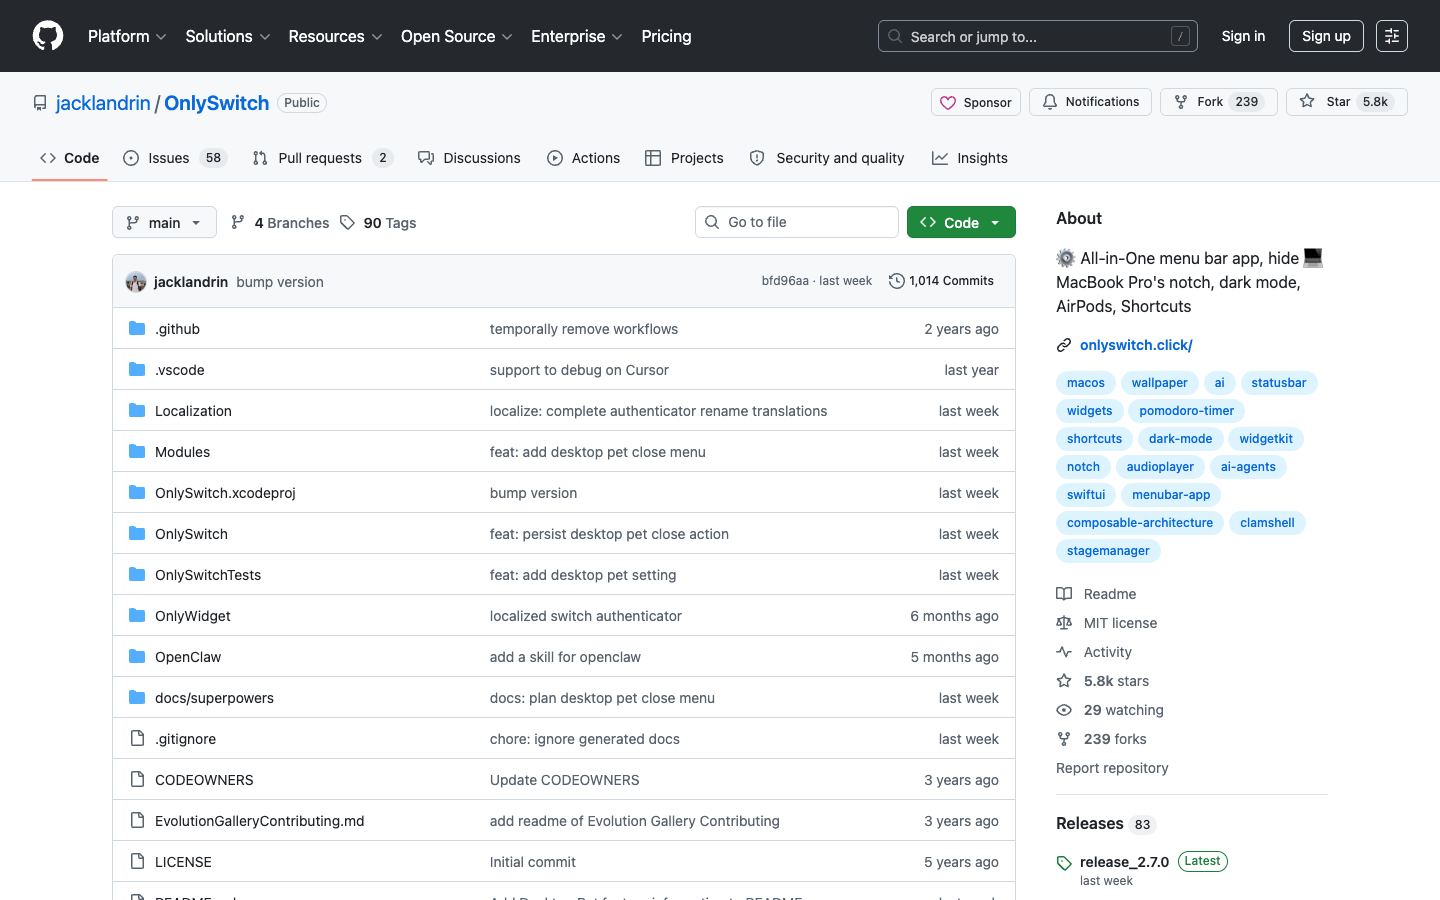Screen dimensions: 1440x900
Task: Open the docs/superpowers folder
Action: coord(214,698)
